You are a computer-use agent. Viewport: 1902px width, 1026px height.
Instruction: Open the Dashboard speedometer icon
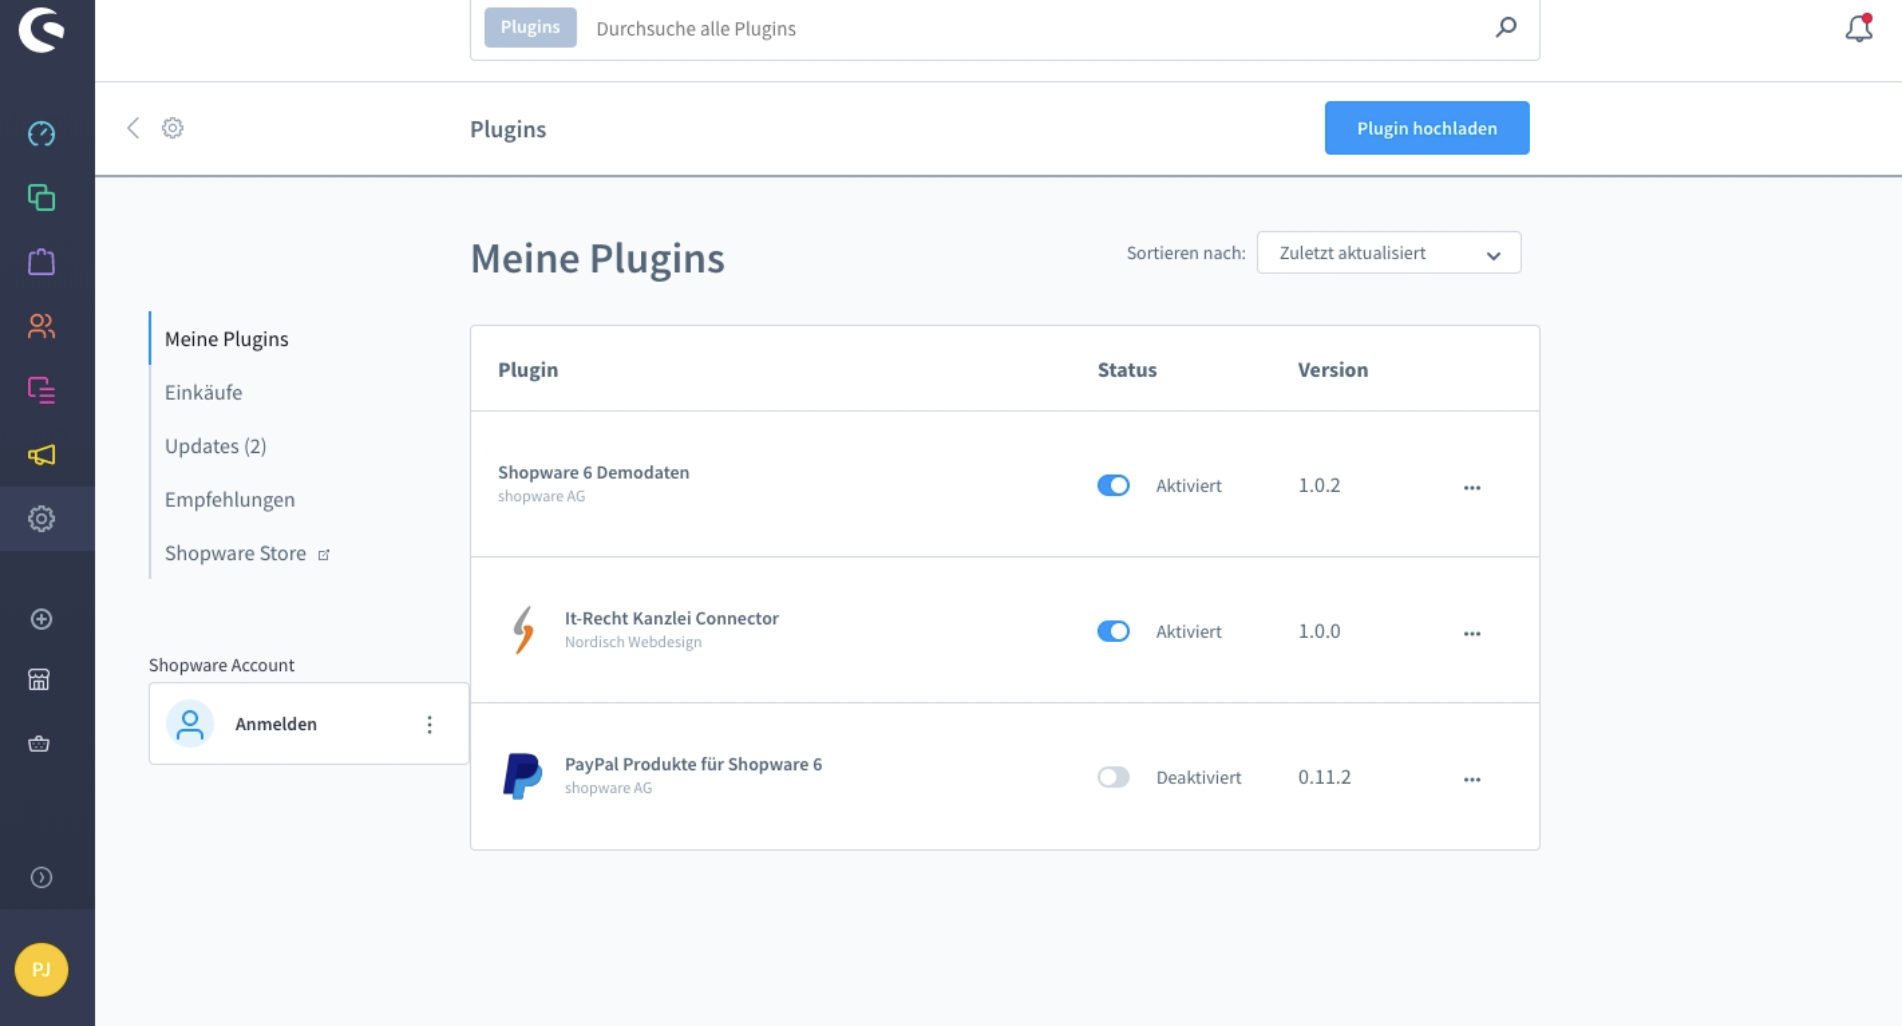(x=41, y=134)
